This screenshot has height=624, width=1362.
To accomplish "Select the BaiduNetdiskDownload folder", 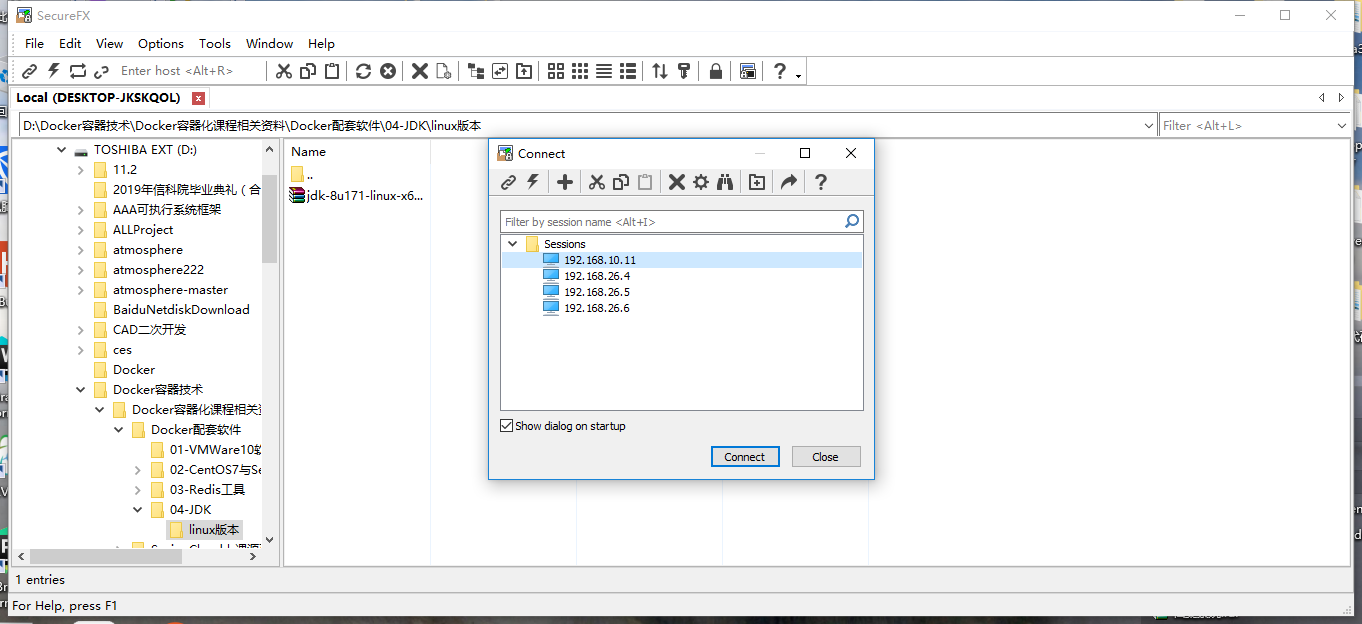I will [x=180, y=310].
